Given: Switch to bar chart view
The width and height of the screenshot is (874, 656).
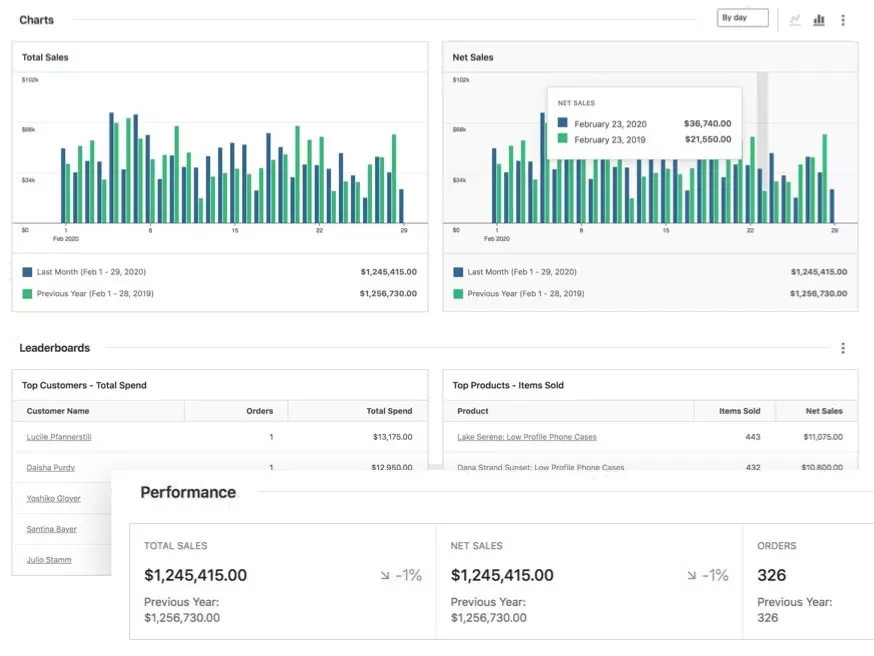Looking at the screenshot, I should pos(819,20).
